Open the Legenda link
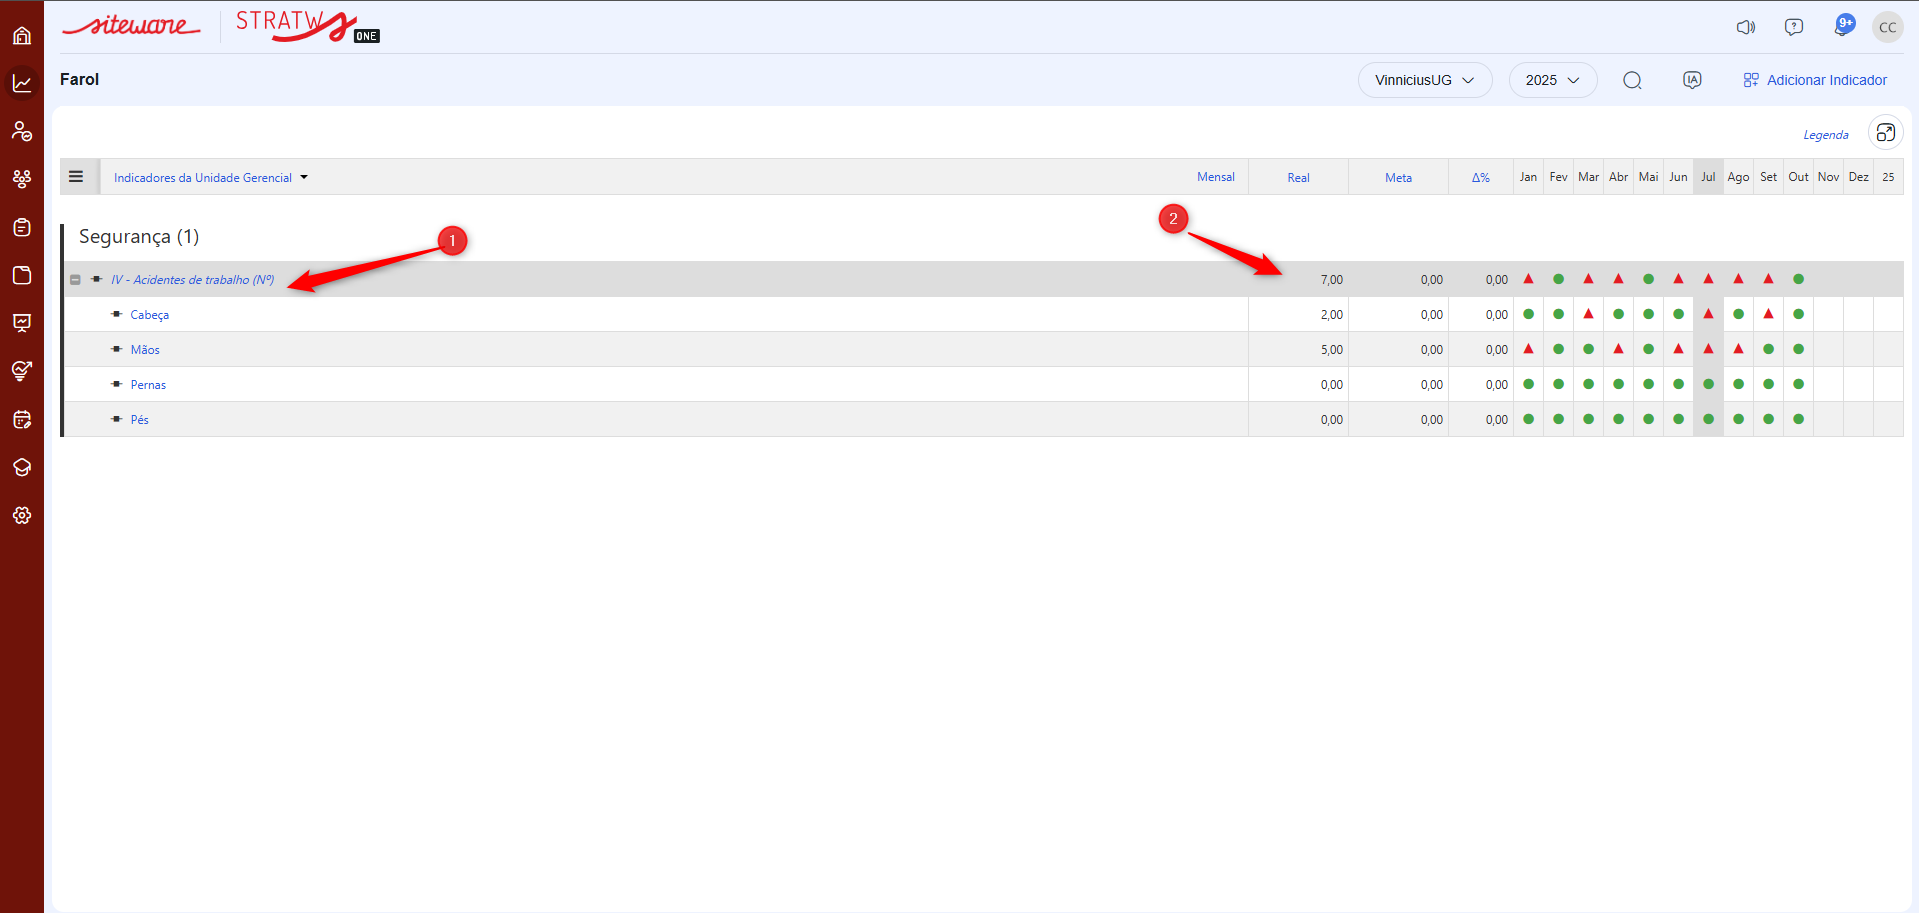Screen dimensions: 1919x913 1825,135
